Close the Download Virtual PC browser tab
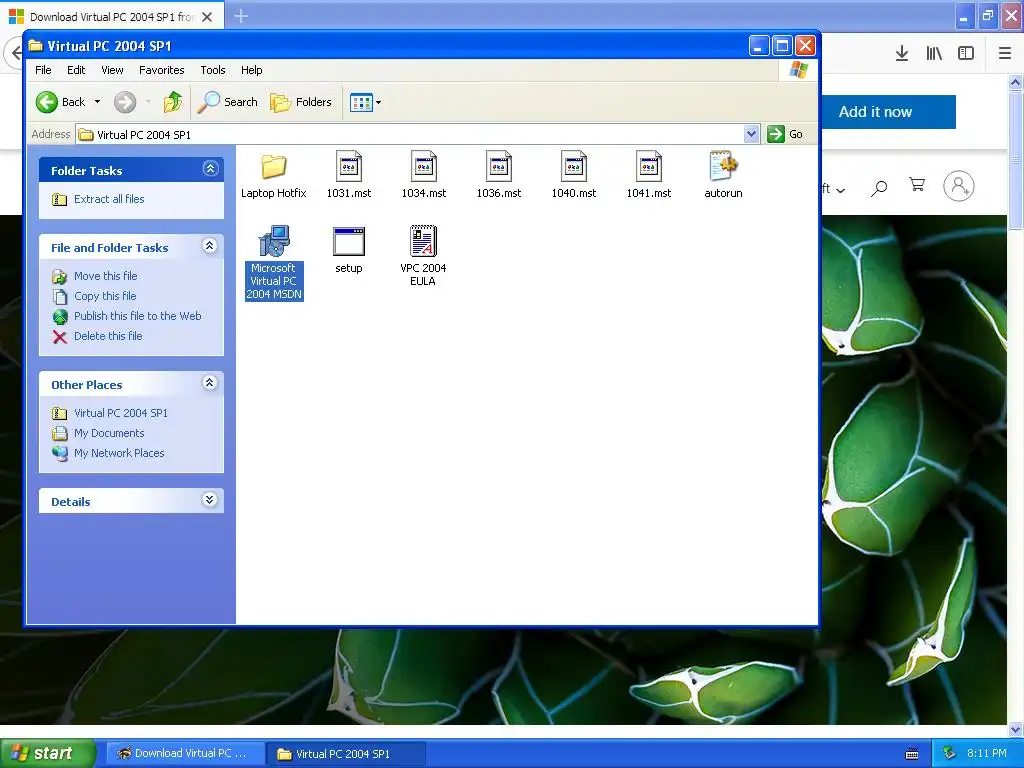 [x=207, y=17]
